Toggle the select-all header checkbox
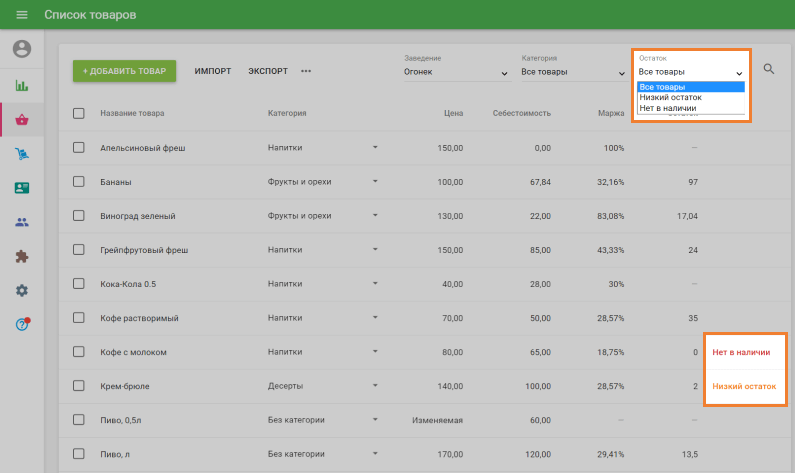This screenshot has height=473, width=795. [x=79, y=113]
